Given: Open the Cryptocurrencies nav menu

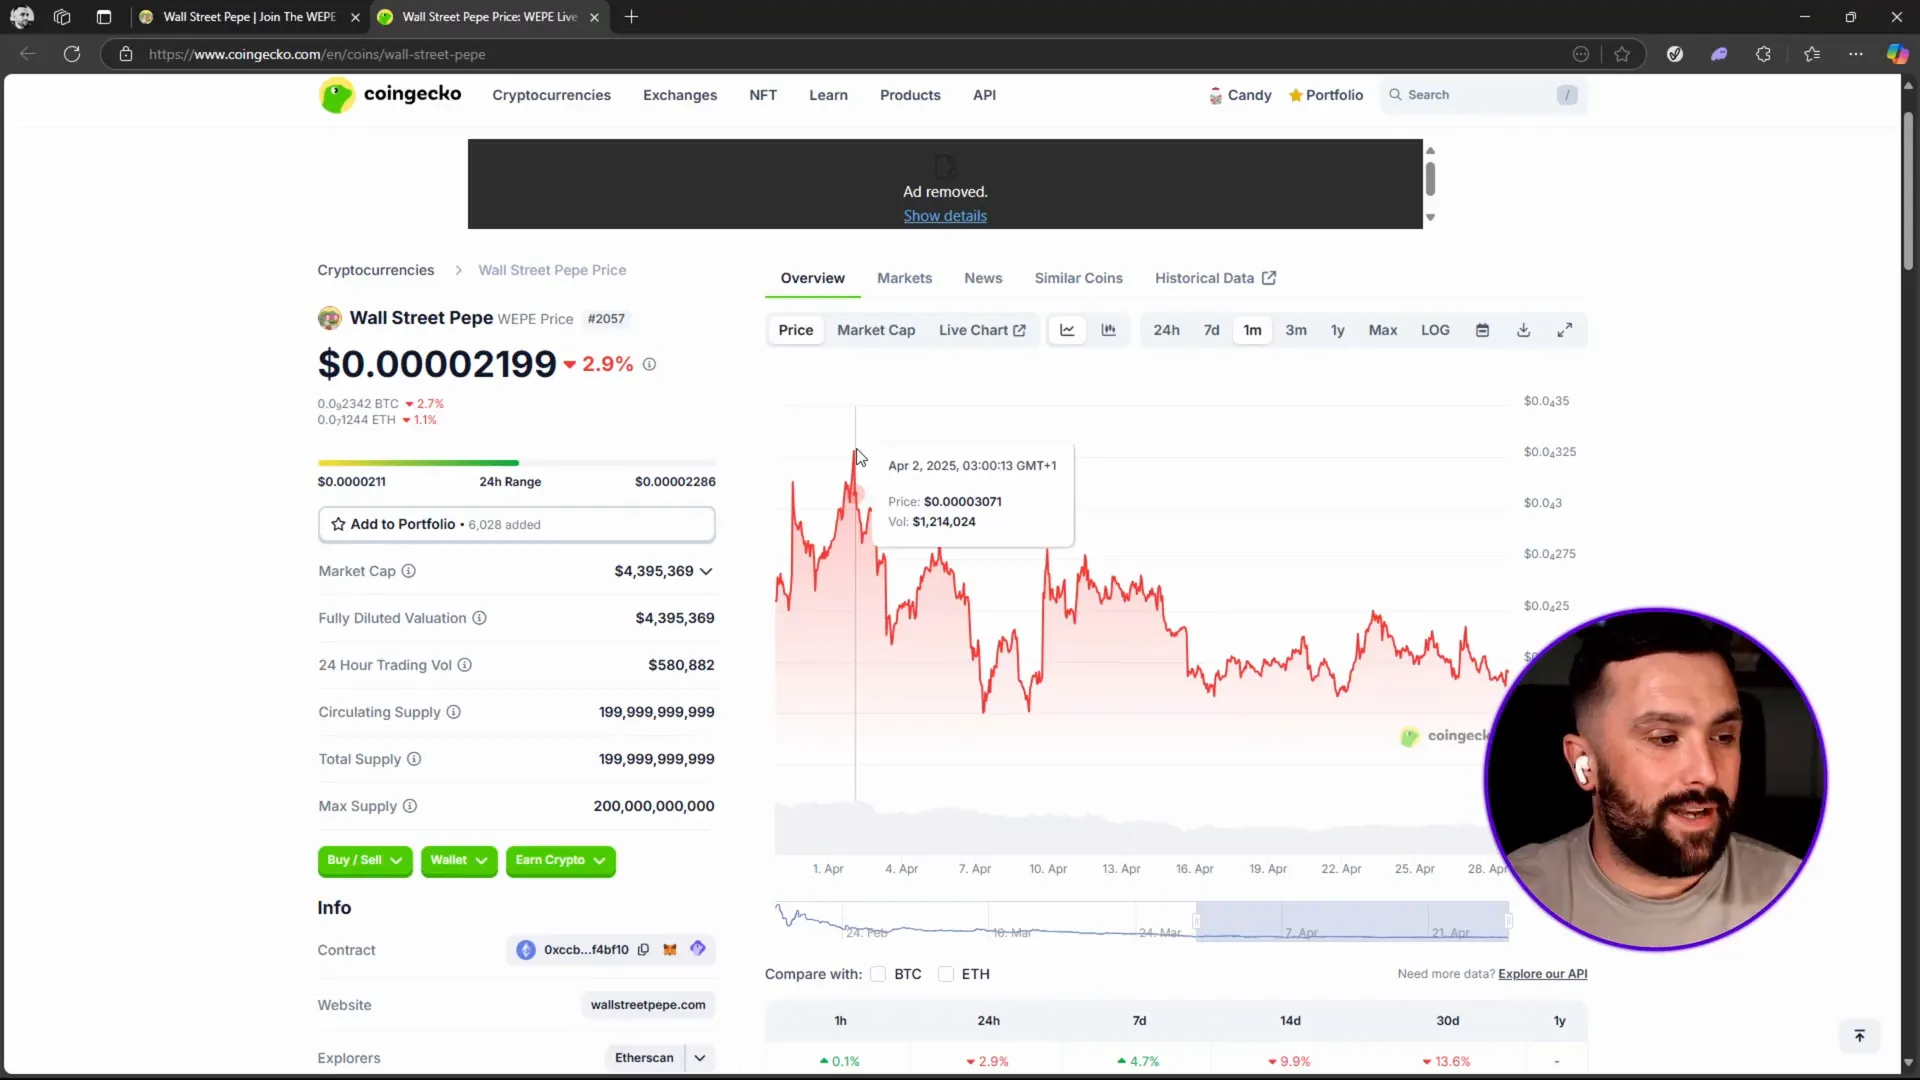Looking at the screenshot, I should (551, 95).
